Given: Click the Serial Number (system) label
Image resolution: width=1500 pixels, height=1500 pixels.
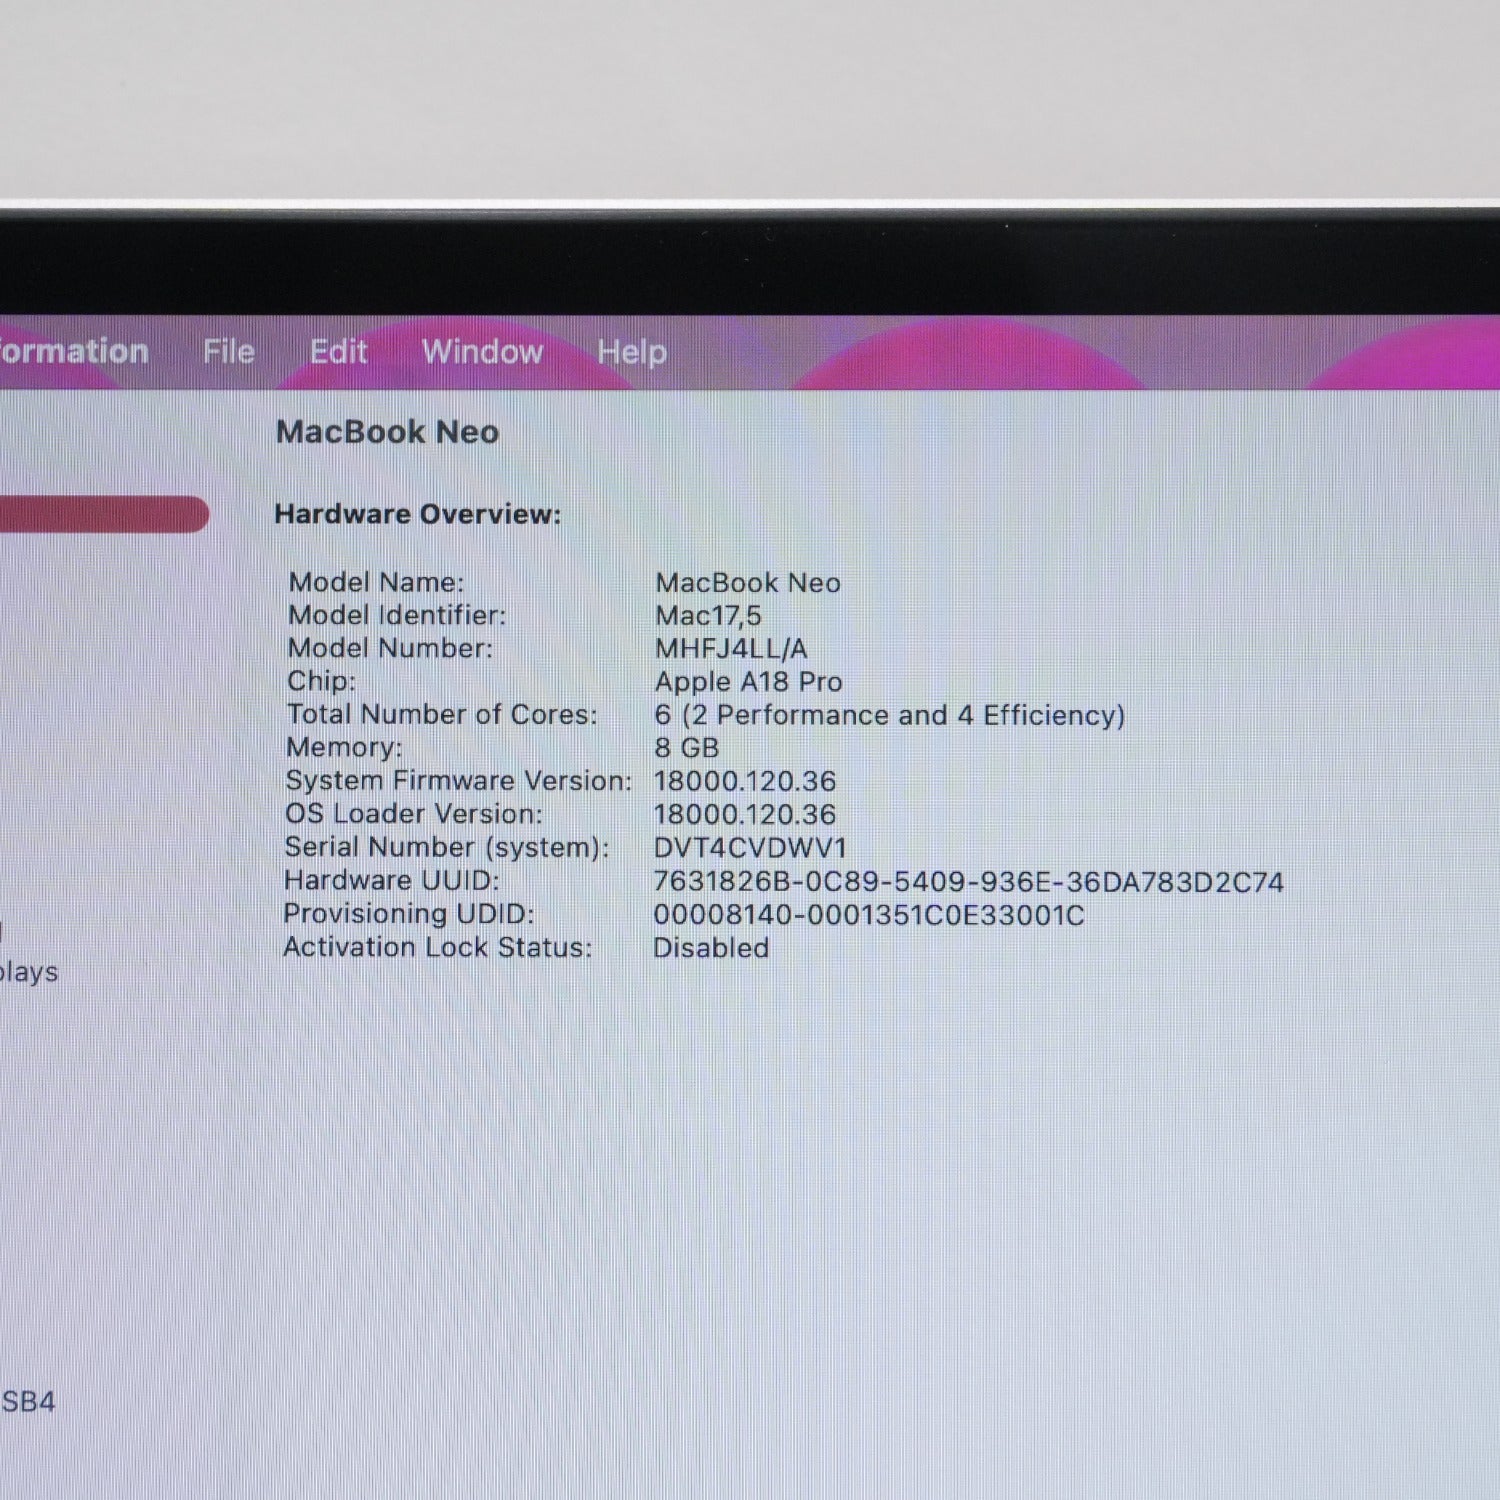Looking at the screenshot, I should pos(447,847).
